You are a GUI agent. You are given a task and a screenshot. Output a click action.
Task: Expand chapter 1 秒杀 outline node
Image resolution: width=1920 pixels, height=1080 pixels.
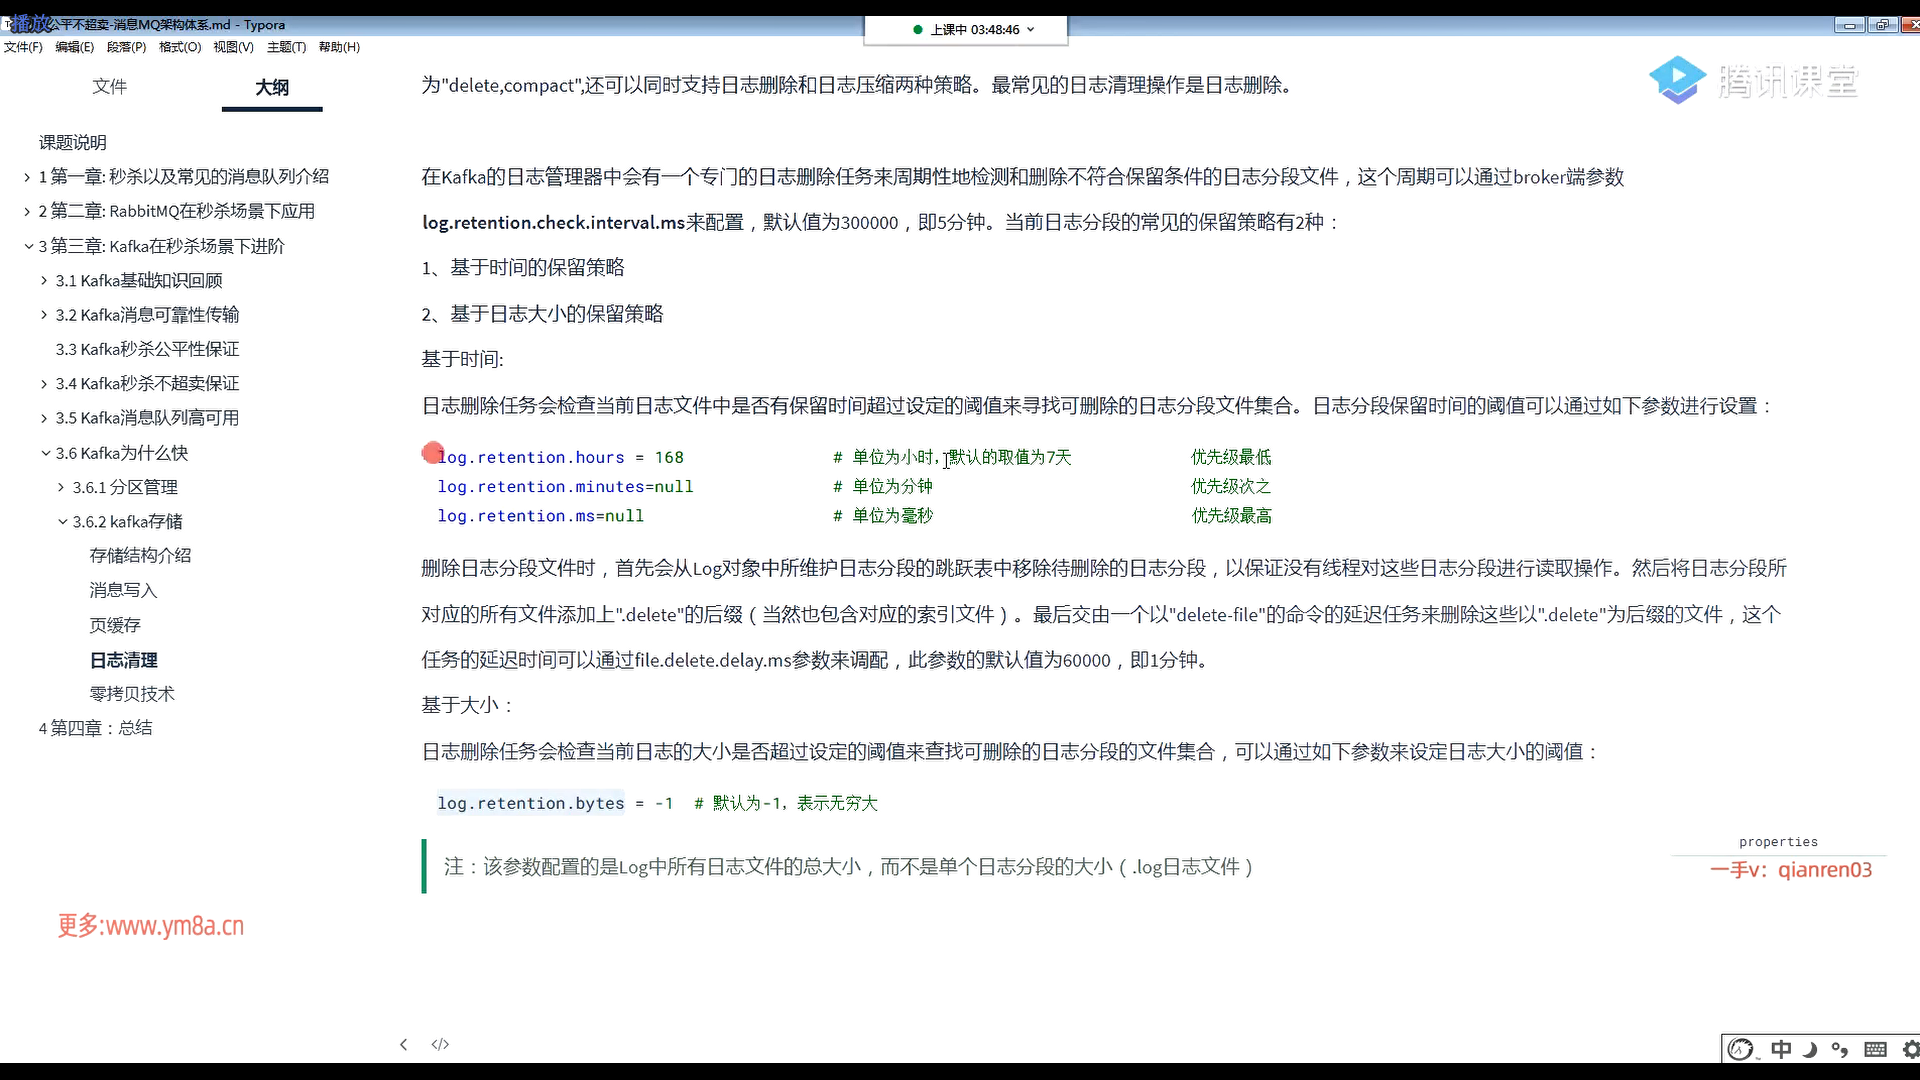point(27,177)
